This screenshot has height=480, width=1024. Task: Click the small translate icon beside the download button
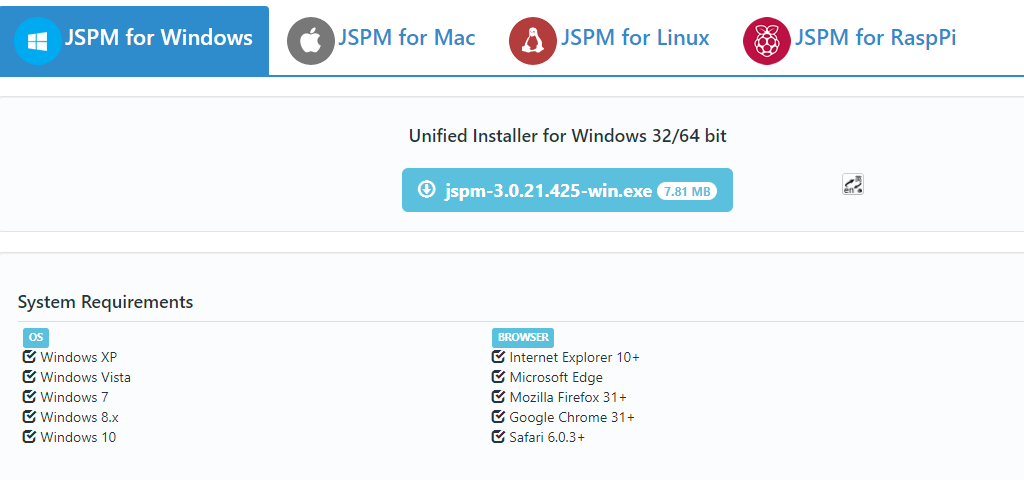[853, 184]
